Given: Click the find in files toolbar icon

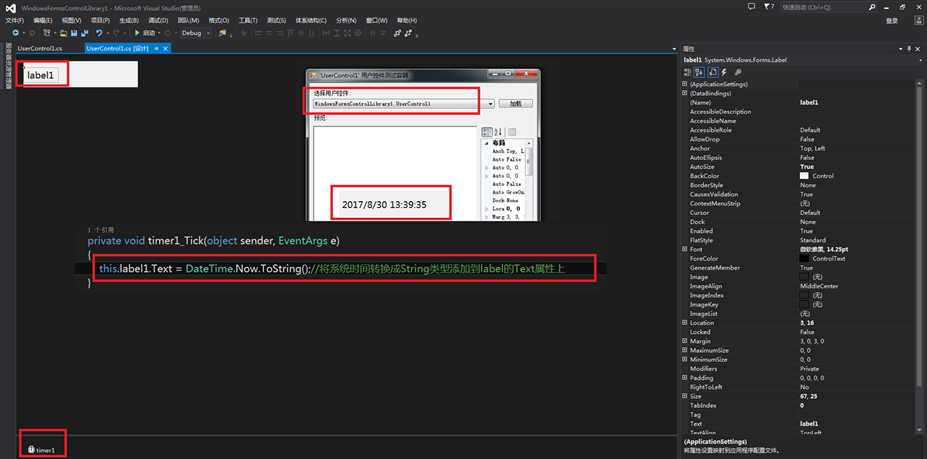Looking at the screenshot, I should [223, 33].
